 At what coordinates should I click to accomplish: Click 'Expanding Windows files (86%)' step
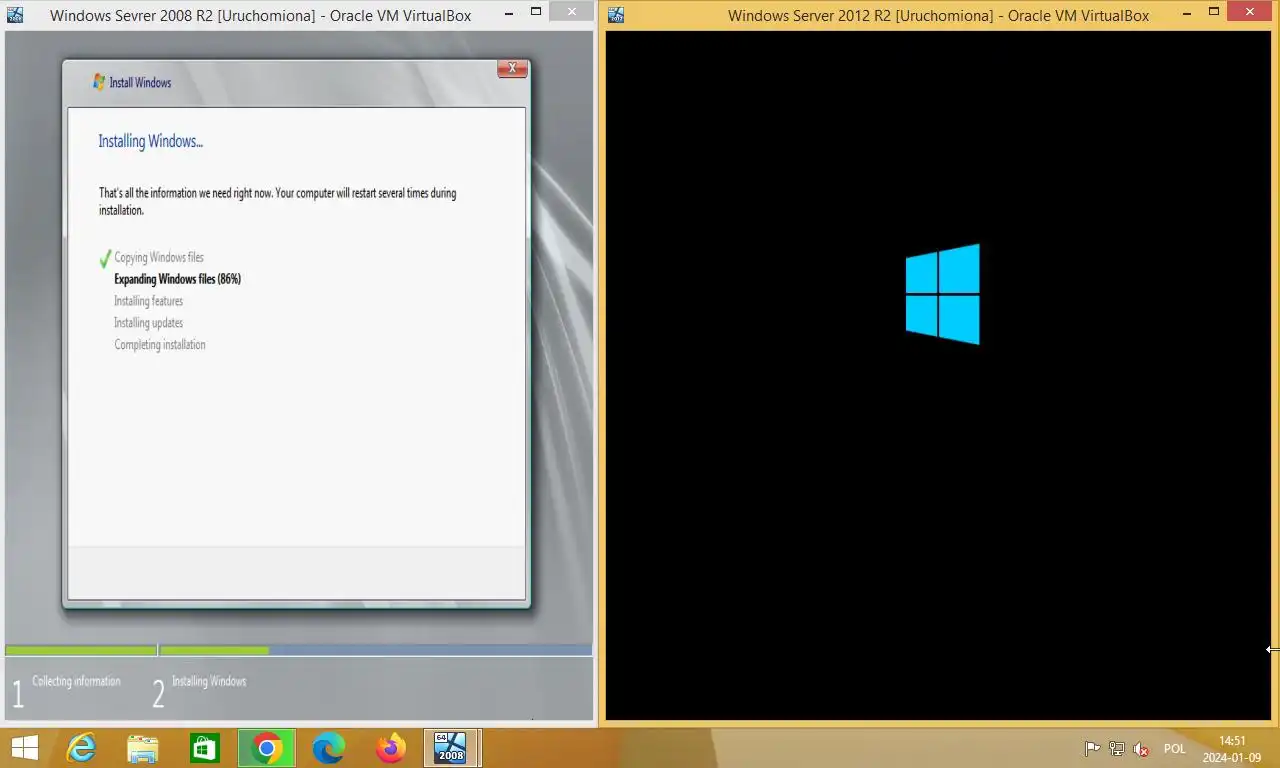[x=177, y=279]
